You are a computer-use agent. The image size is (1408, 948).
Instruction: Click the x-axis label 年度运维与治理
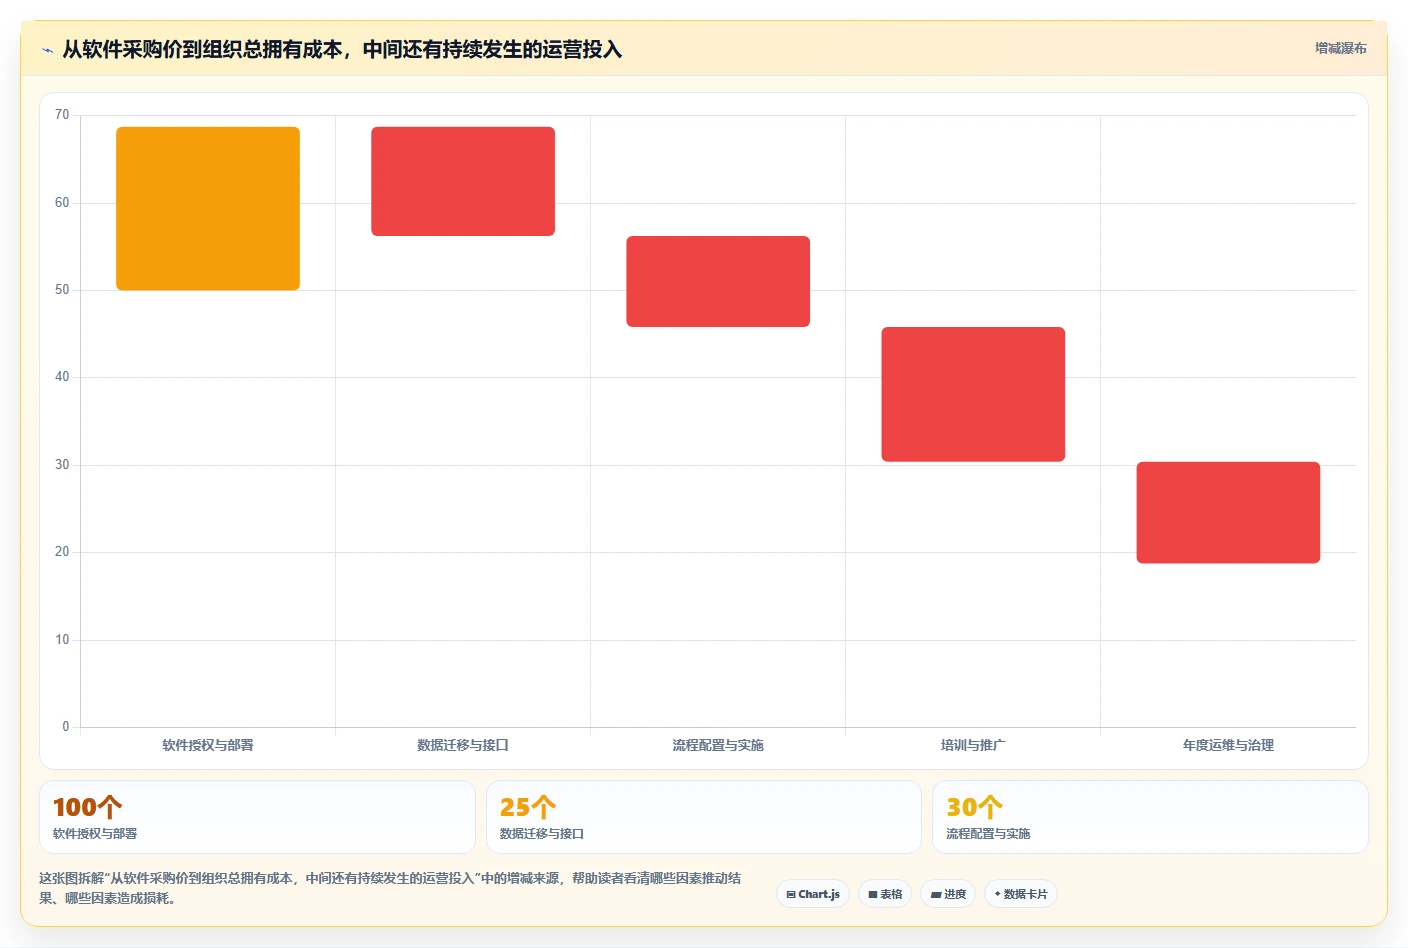[1228, 745]
